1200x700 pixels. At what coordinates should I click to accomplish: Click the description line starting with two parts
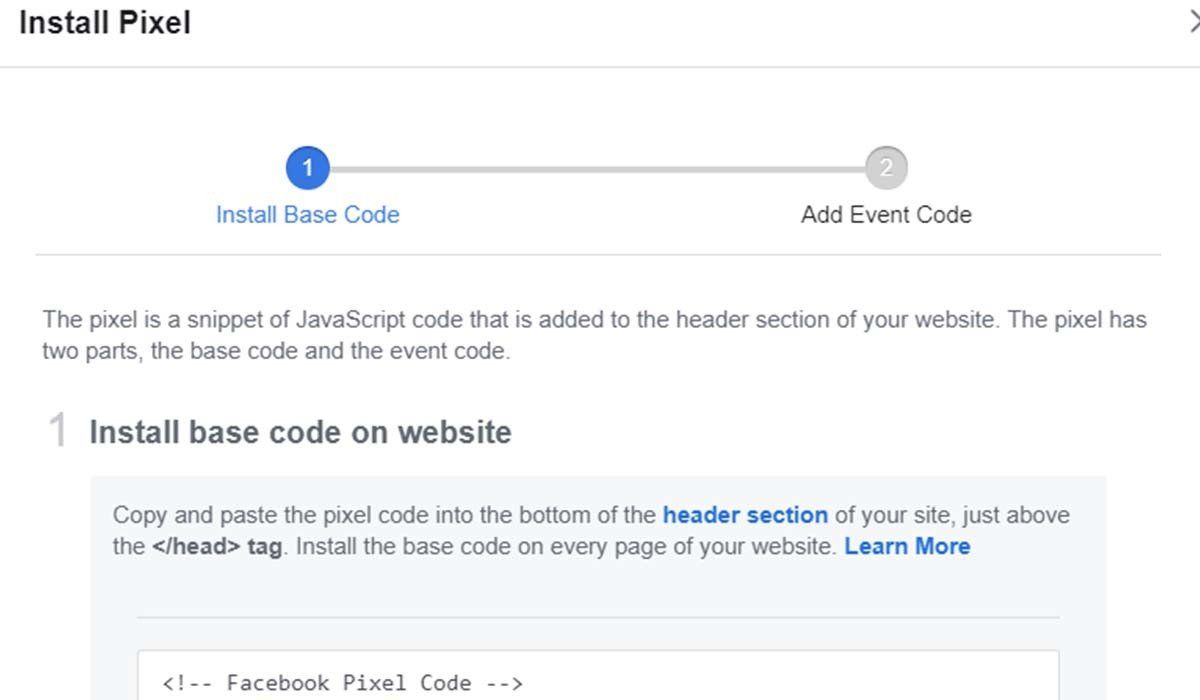275,352
